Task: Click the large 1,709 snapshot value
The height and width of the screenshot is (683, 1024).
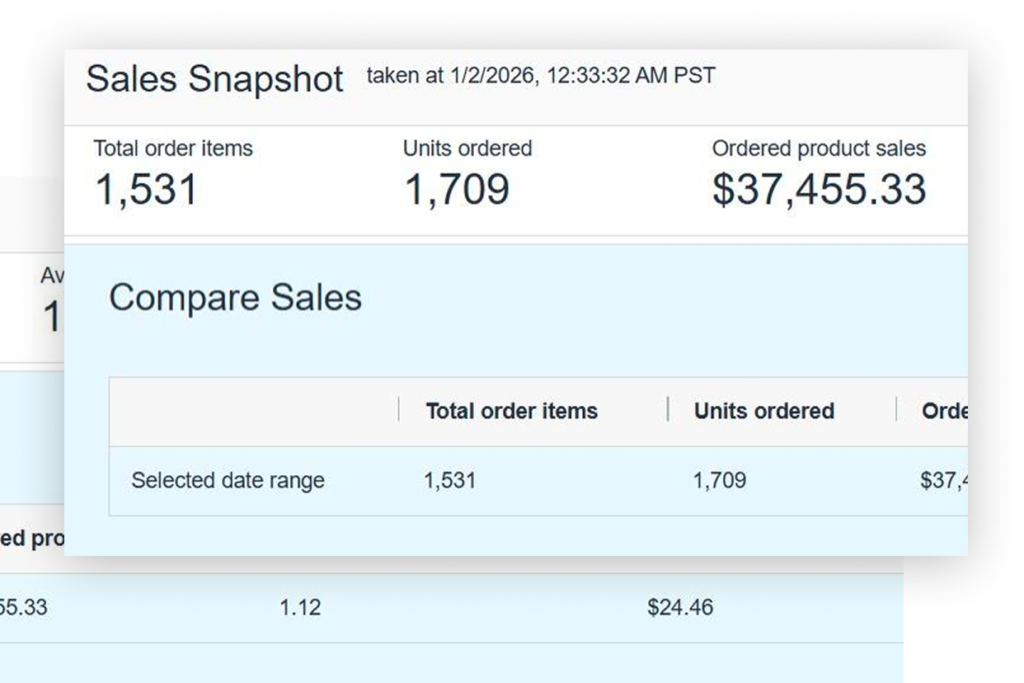Action: coord(456,189)
